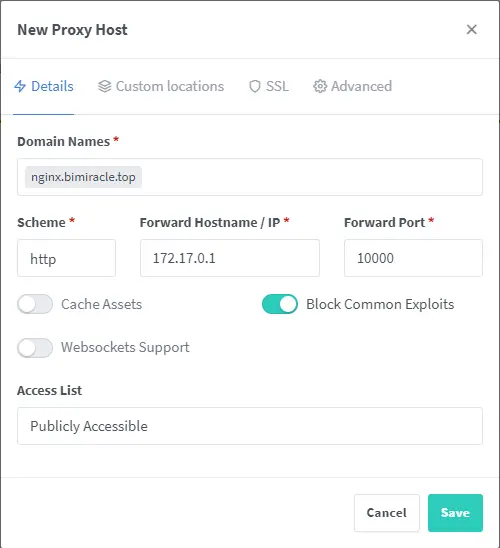Click the shield icon beside SSL
Screen dimensions: 500x548
tap(255, 86)
